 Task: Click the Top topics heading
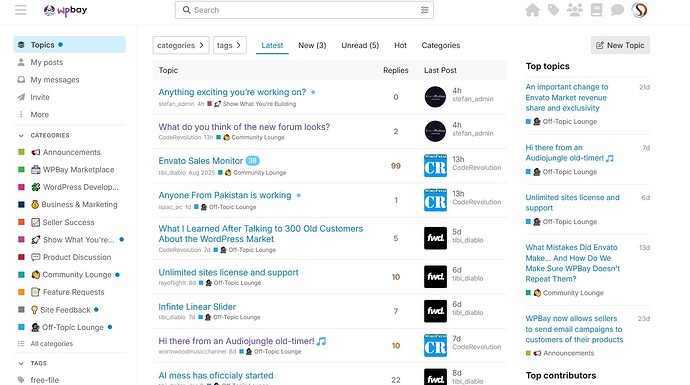pyautogui.click(x=547, y=66)
